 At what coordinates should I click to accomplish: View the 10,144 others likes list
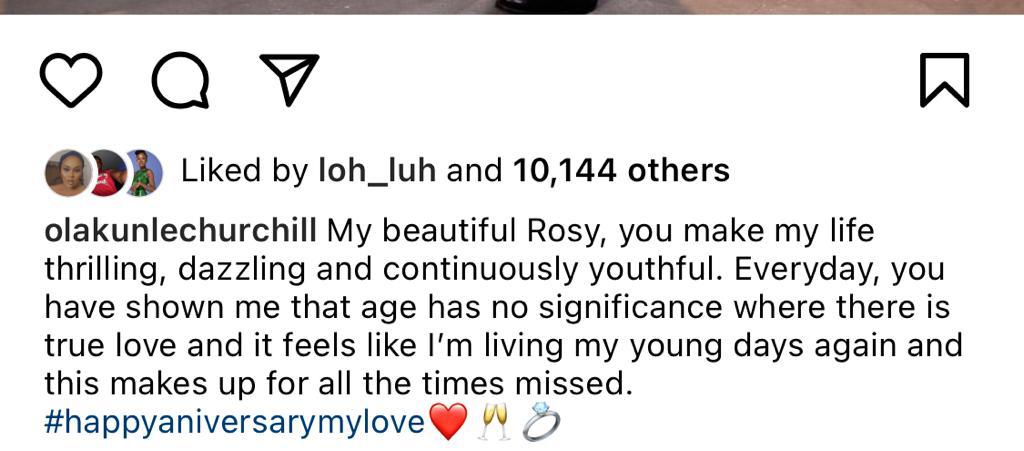[621, 172]
